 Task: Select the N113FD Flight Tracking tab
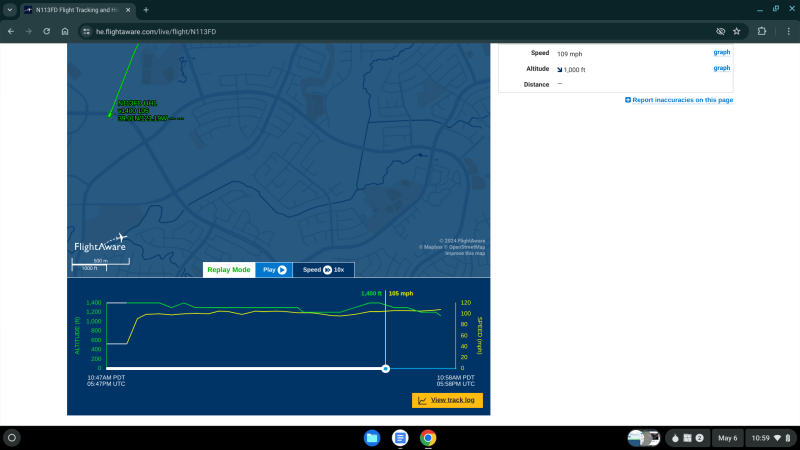coord(78,10)
